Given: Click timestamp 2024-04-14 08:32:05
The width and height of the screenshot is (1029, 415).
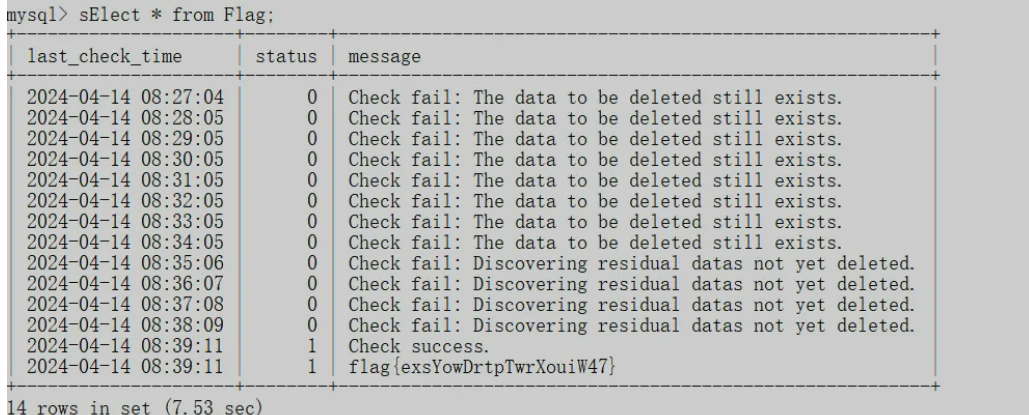Looking at the screenshot, I should (x=125, y=201).
